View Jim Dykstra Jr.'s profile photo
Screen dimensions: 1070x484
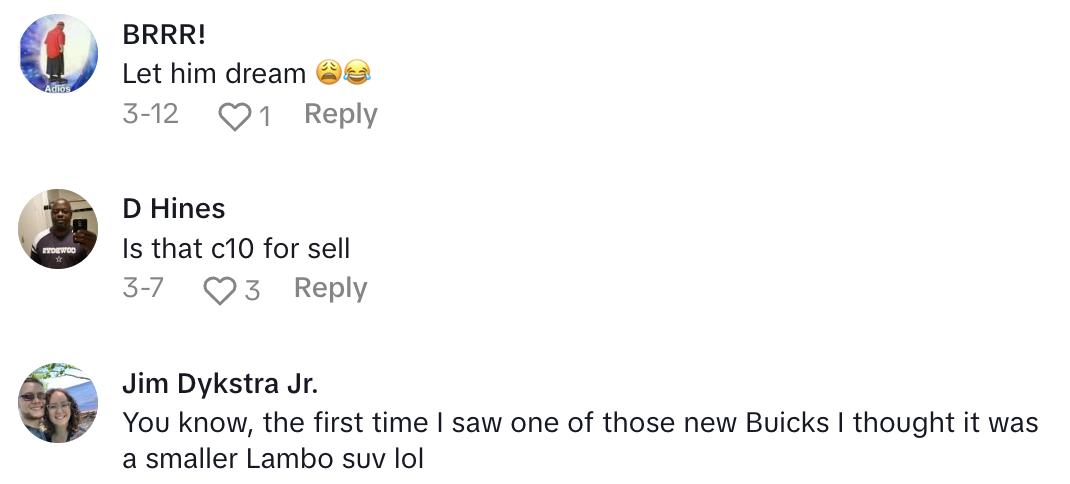click(59, 403)
